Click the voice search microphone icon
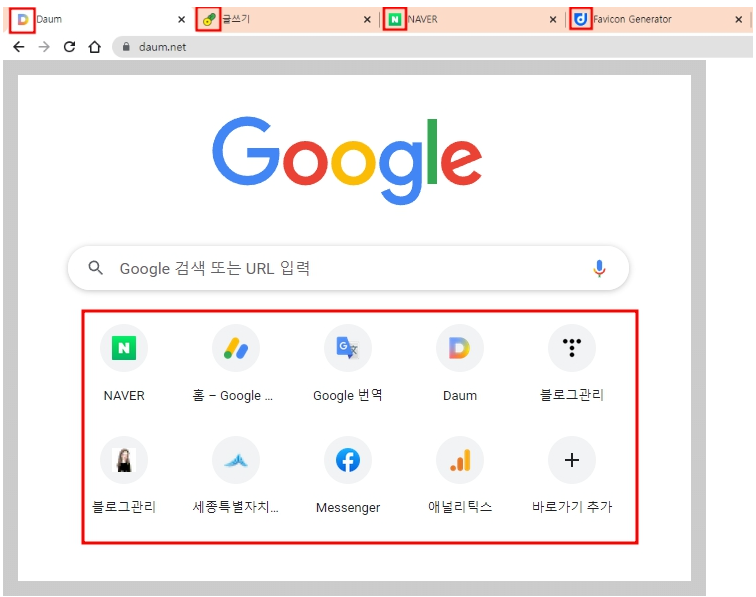This screenshot has width=756, height=597. click(599, 268)
